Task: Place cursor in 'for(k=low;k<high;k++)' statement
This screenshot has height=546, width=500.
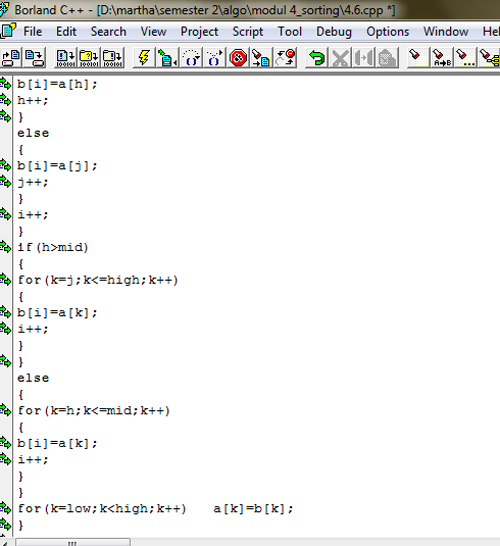Action: [102, 509]
